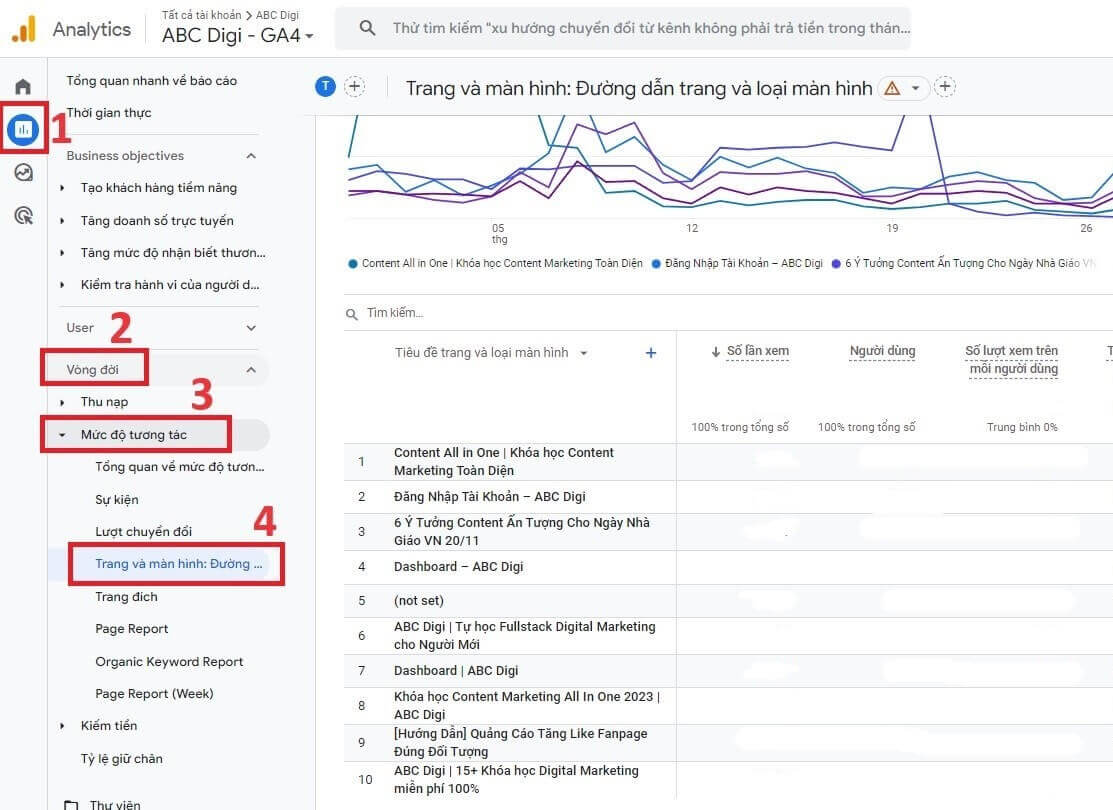The height and width of the screenshot is (810, 1113).
Task: Open Thời gian thực report
Action: tap(109, 112)
